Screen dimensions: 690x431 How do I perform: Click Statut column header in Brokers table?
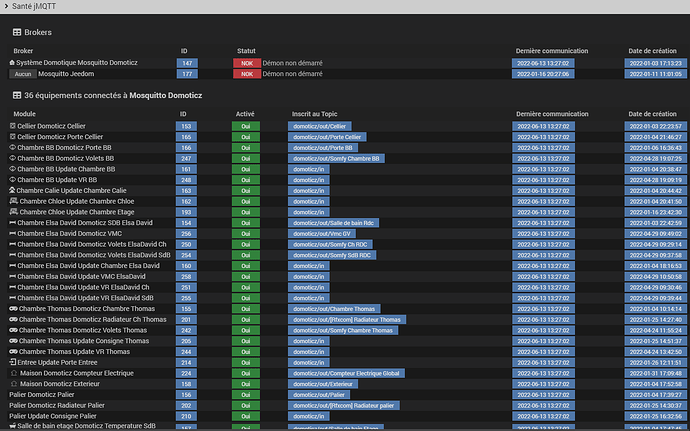(x=246, y=51)
